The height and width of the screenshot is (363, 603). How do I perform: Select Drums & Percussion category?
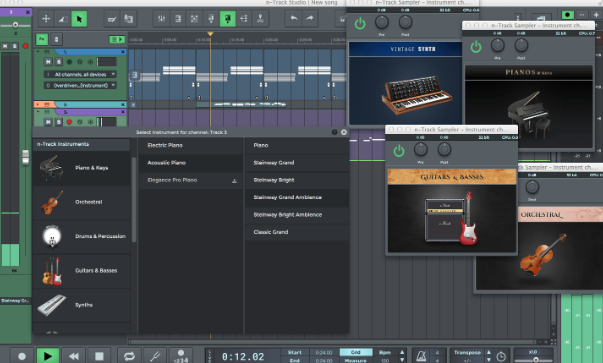click(82, 236)
